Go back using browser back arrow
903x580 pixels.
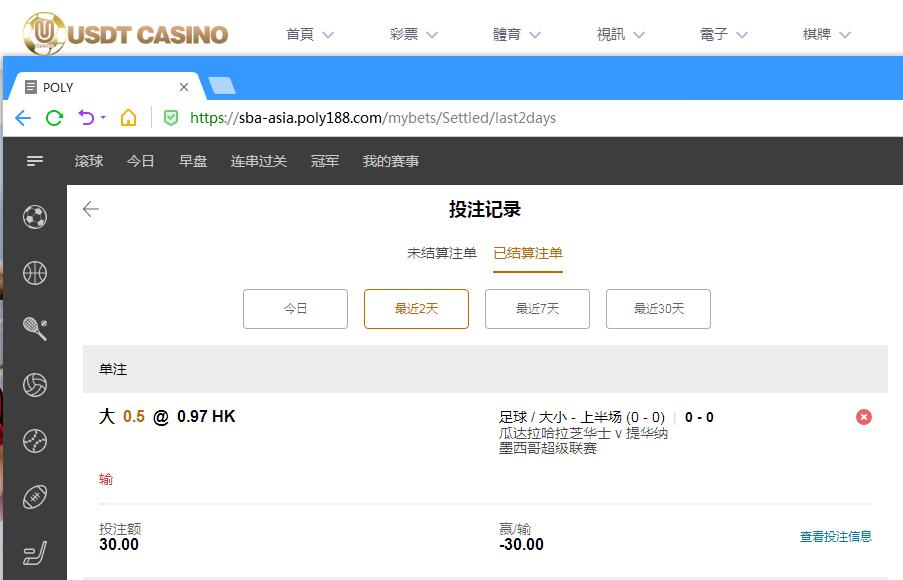click(x=23, y=118)
